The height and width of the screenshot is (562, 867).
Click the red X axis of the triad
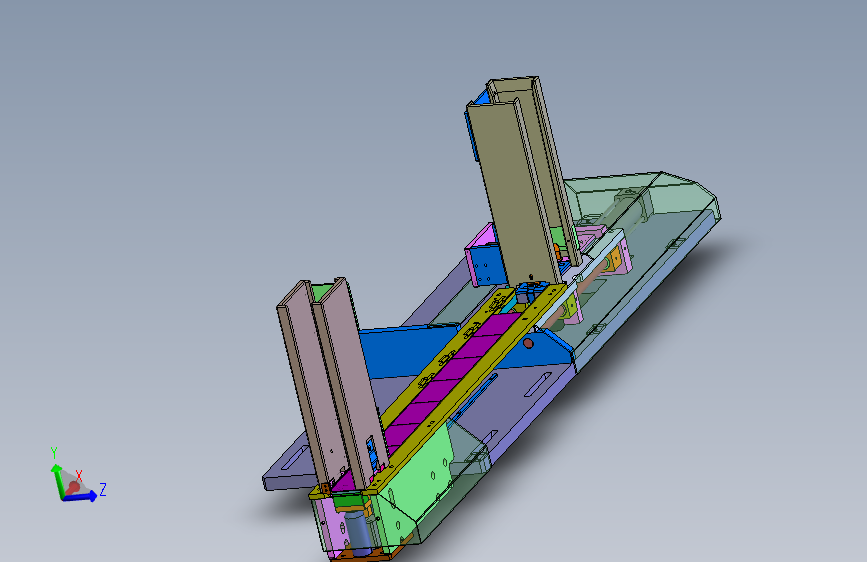[x=74, y=487]
